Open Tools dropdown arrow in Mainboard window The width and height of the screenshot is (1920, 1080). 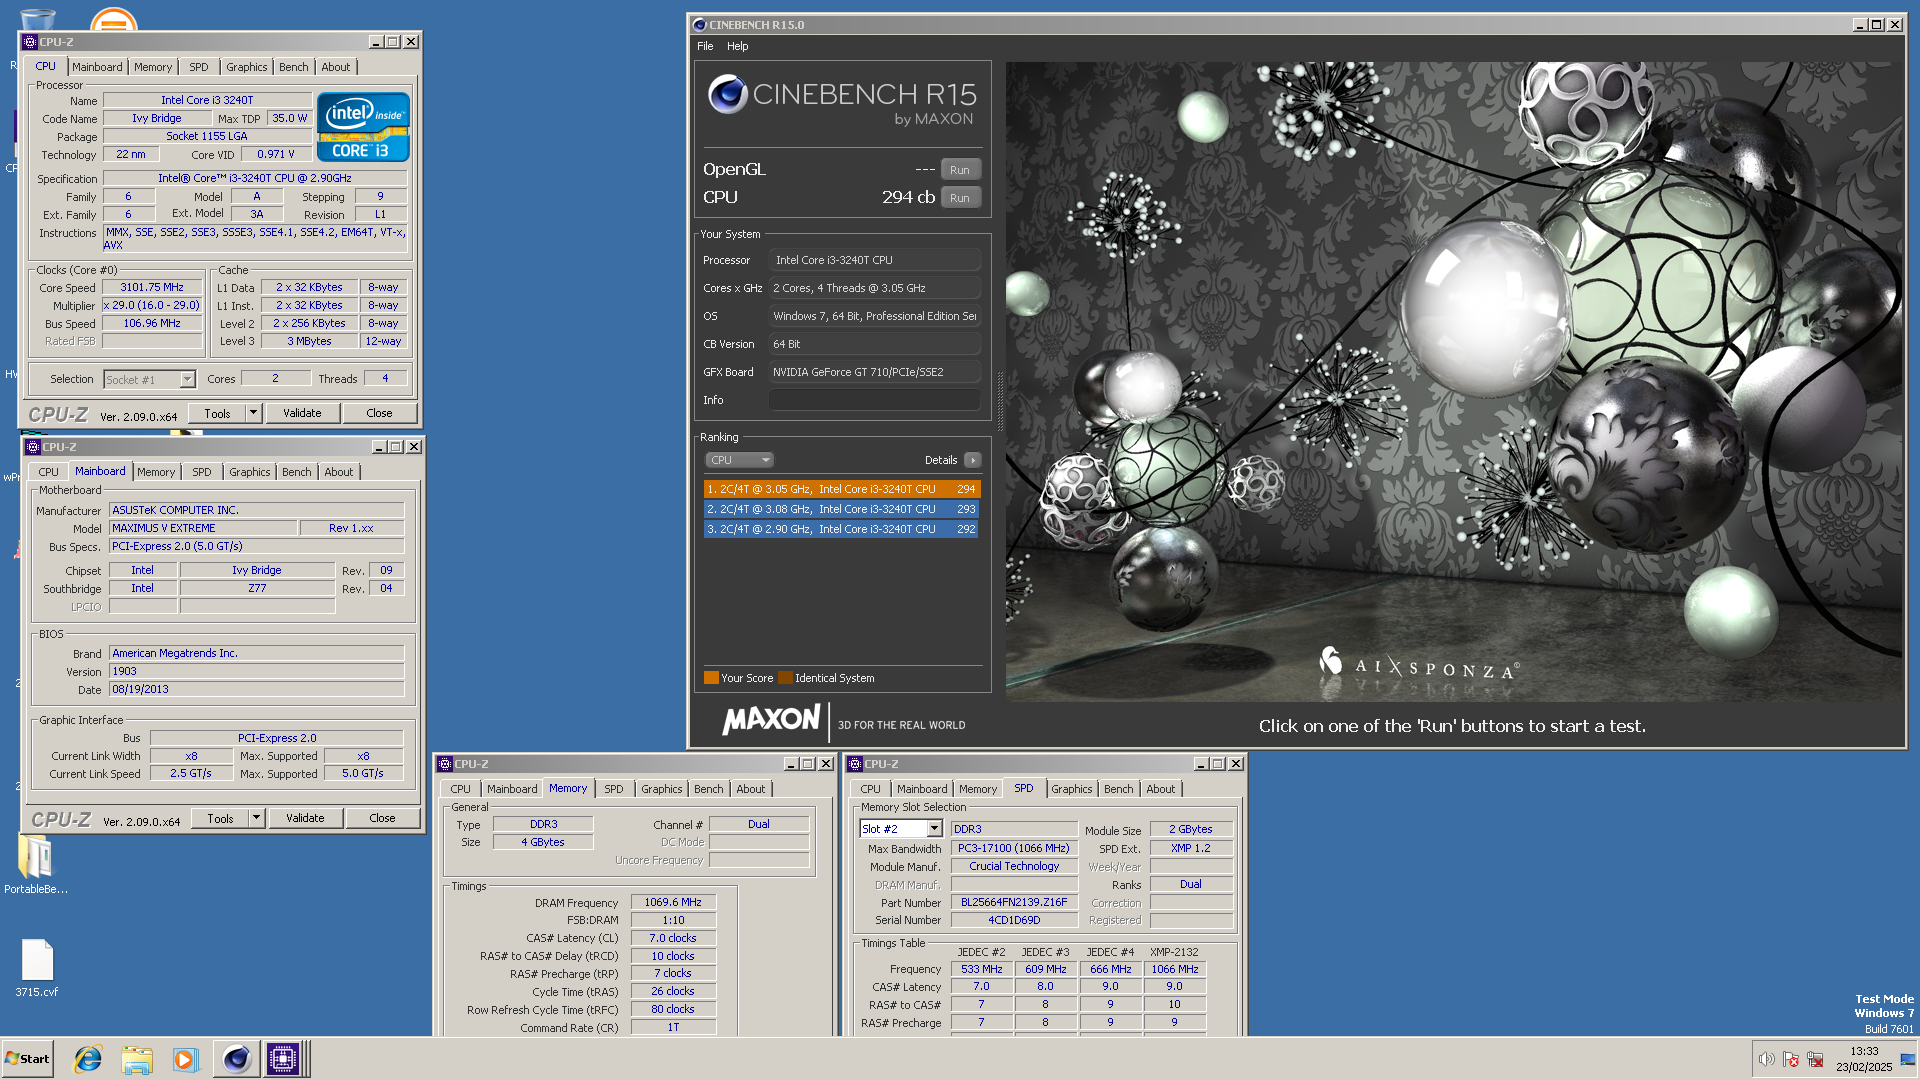point(257,818)
